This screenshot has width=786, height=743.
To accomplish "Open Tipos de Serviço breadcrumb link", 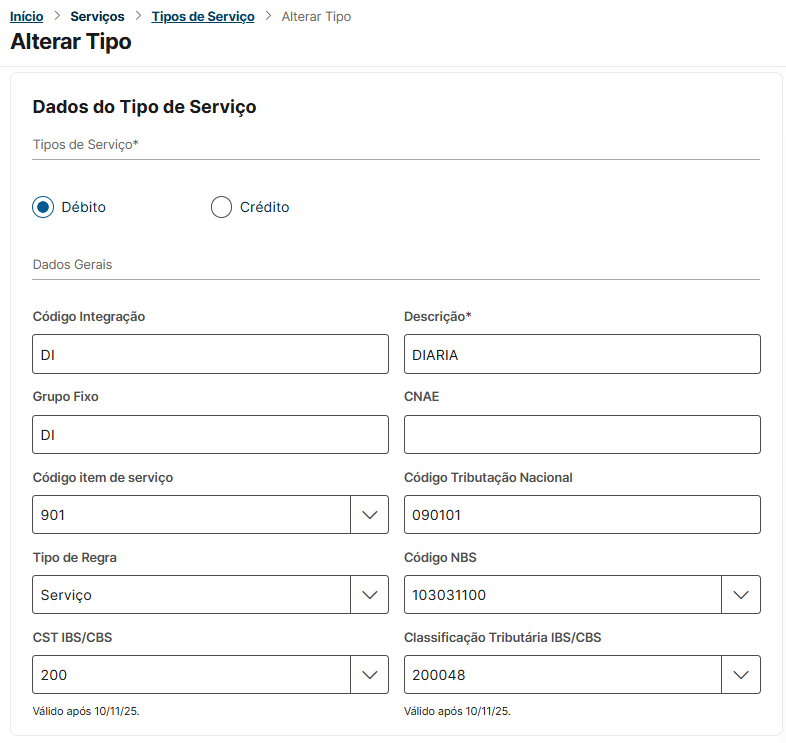I will (x=203, y=17).
